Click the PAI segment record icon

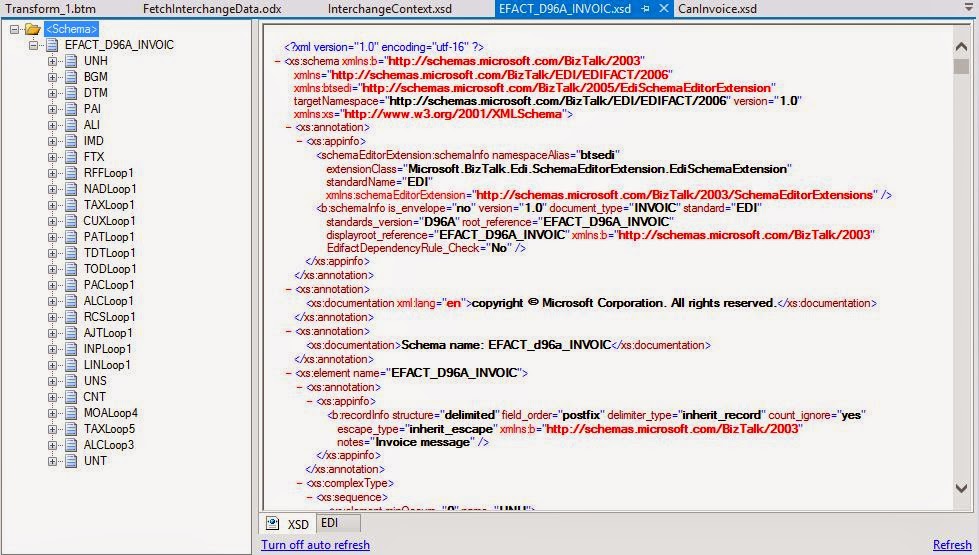pyautogui.click(x=71, y=109)
